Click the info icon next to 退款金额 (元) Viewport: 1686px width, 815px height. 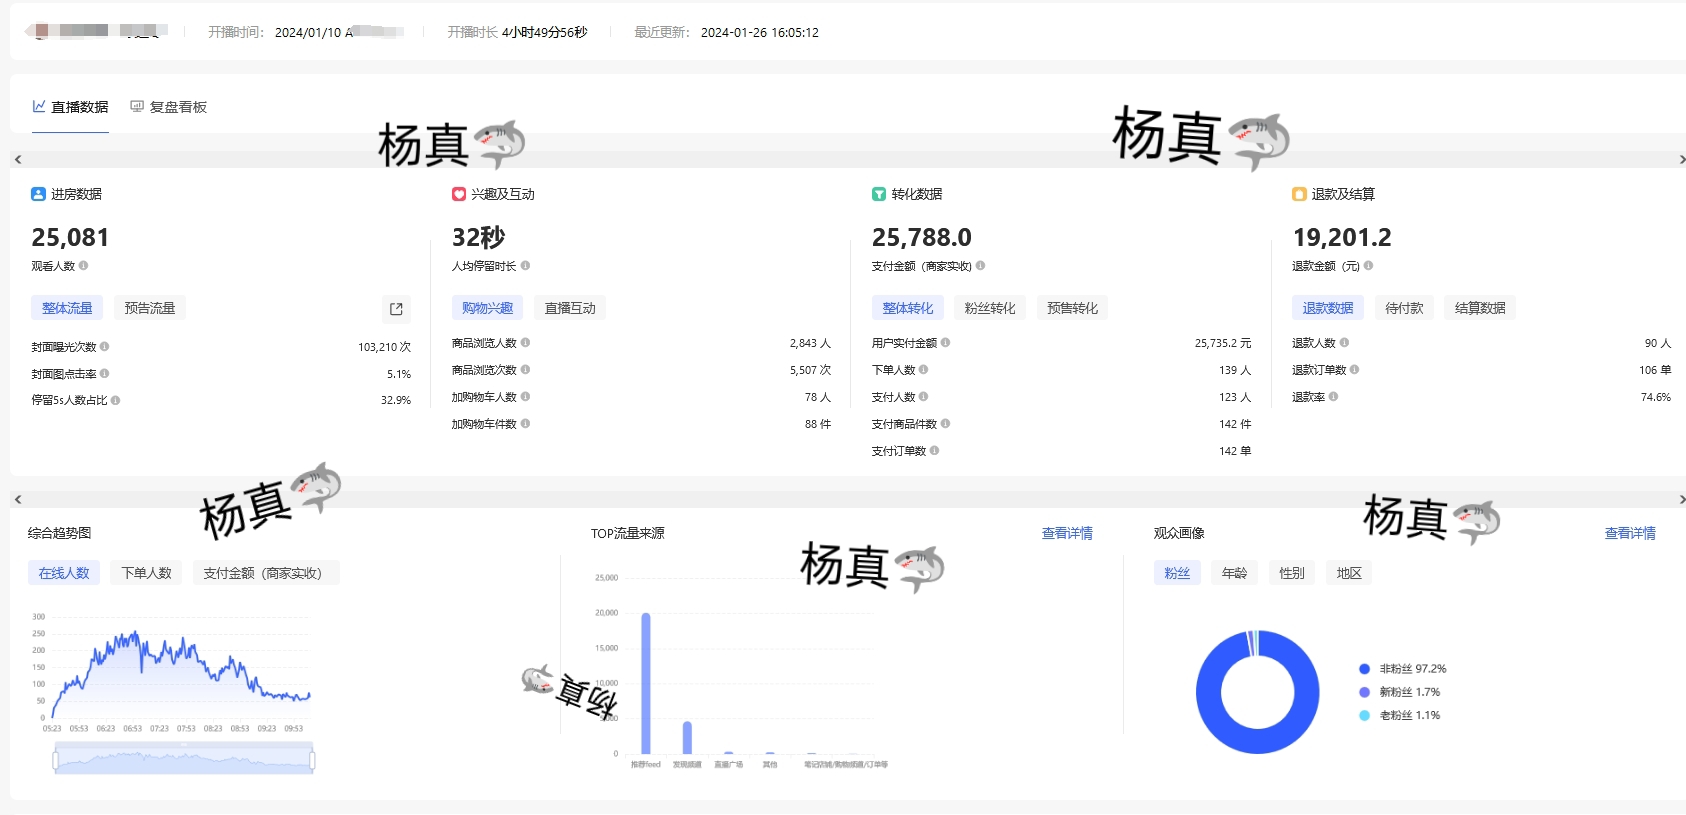[1368, 266]
